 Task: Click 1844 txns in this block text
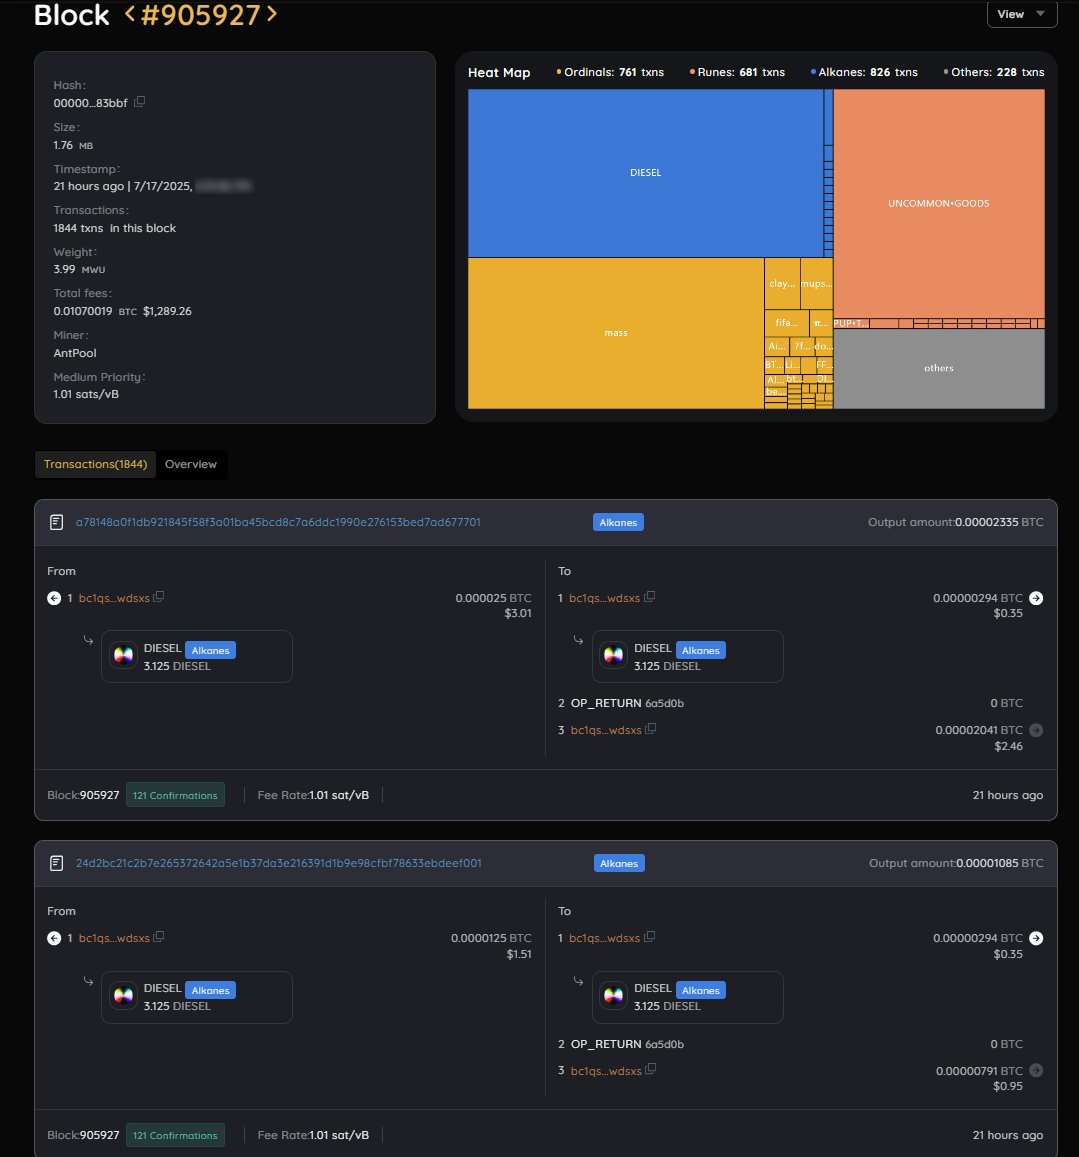(x=114, y=229)
